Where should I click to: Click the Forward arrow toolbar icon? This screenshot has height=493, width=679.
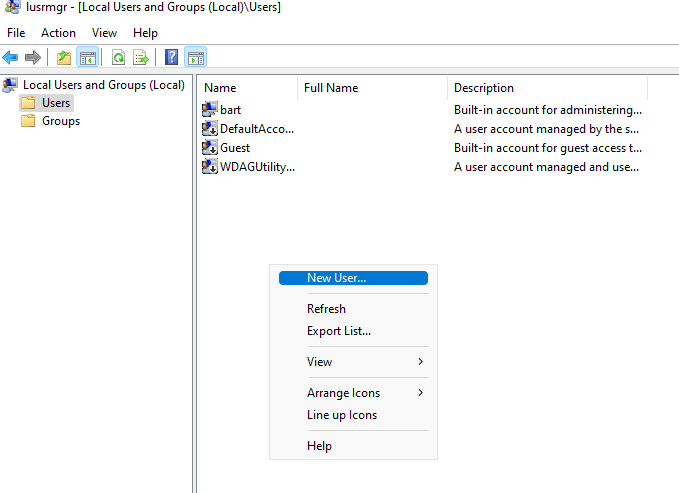click(x=33, y=57)
